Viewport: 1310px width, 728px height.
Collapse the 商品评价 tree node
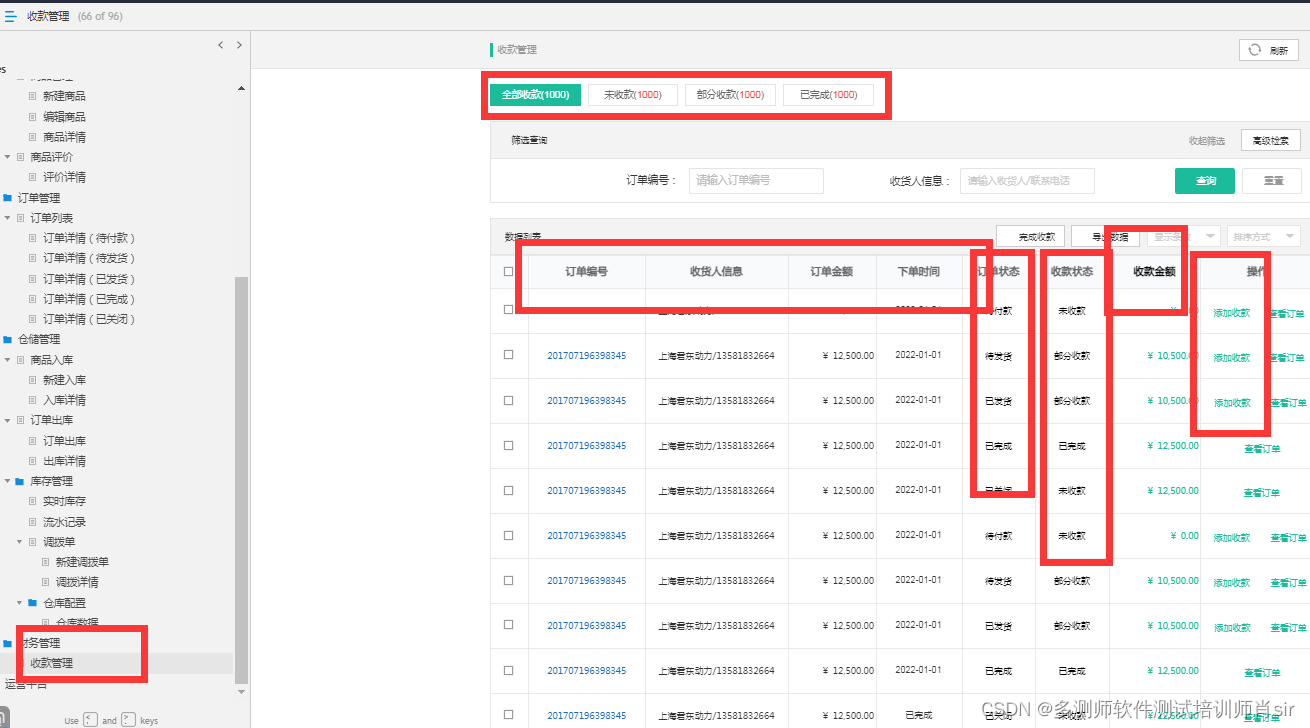tap(8, 157)
